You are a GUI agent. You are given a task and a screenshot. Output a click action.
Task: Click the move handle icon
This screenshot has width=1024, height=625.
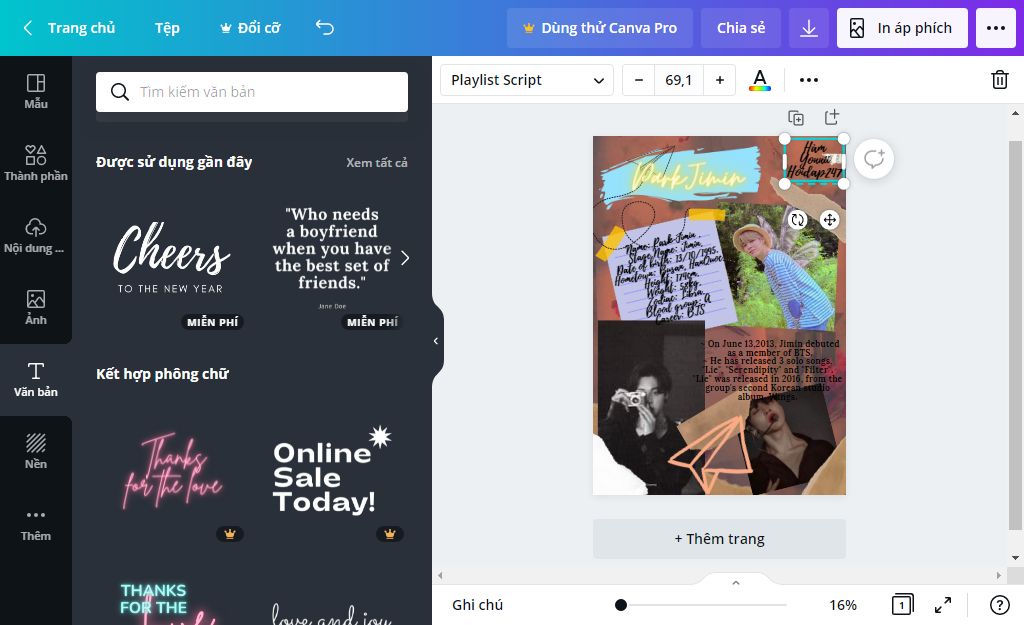click(x=829, y=220)
